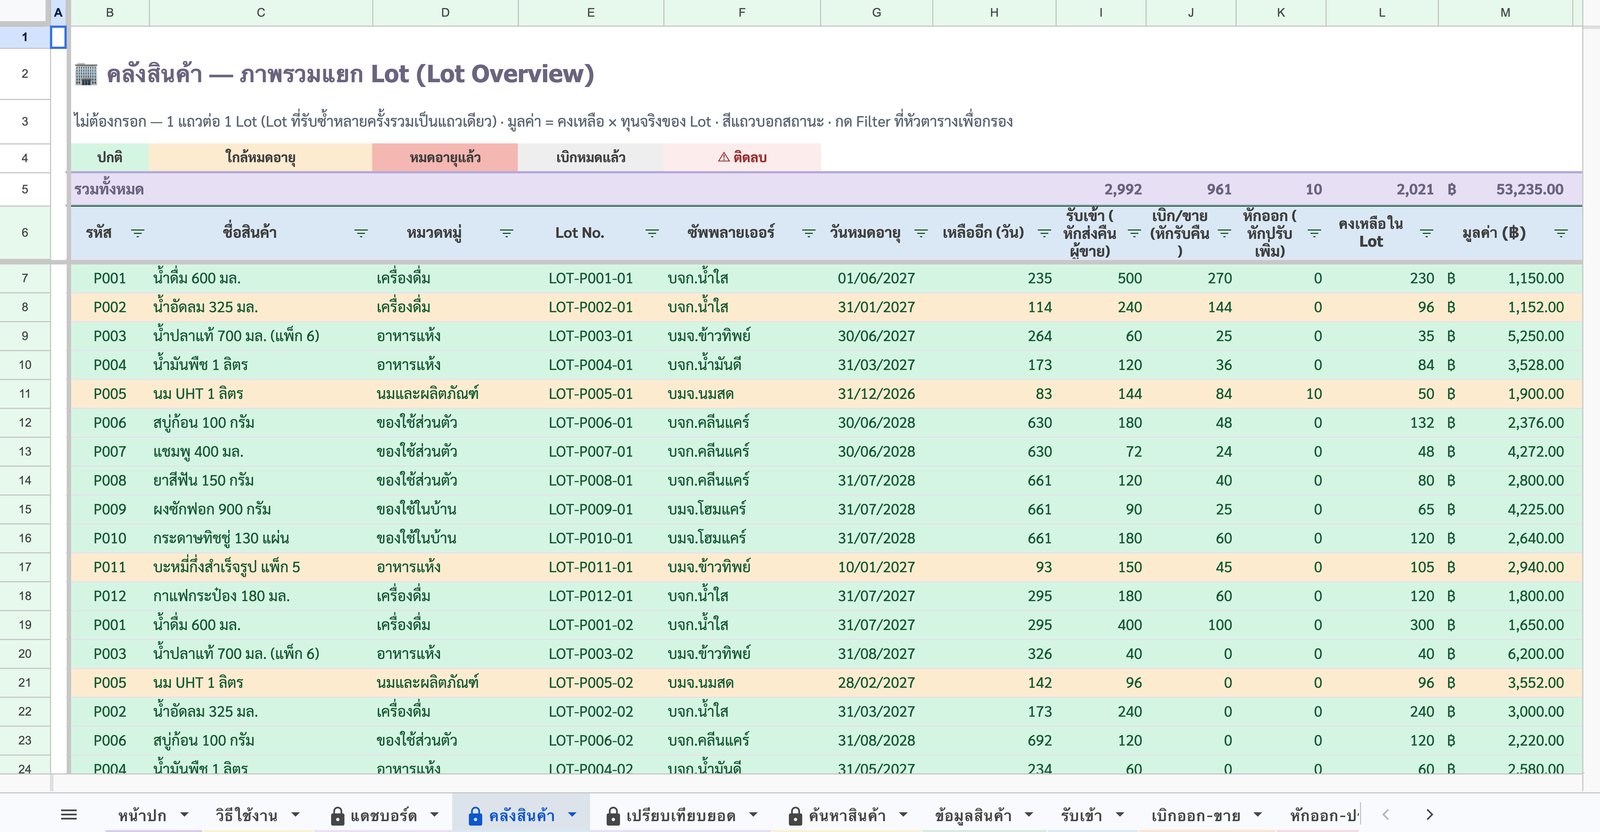Open filter icon on หมวดหมู่ column header
The height and width of the screenshot is (832, 1600).
point(507,233)
